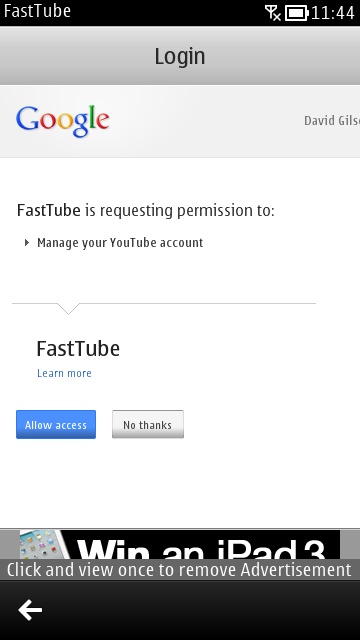Tap the 11:44 clock

333,13
